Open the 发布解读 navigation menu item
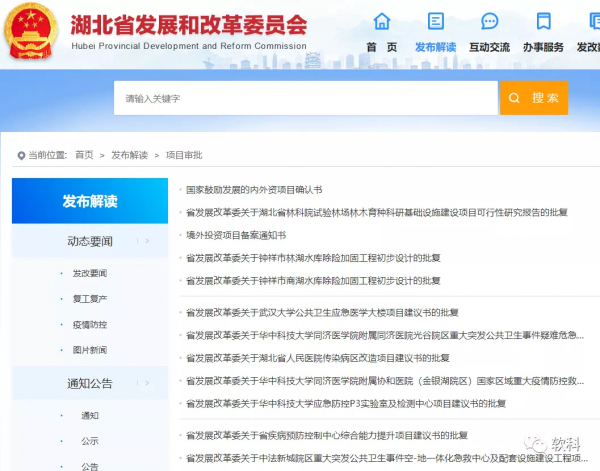The height and width of the screenshot is (471, 600). (x=435, y=47)
